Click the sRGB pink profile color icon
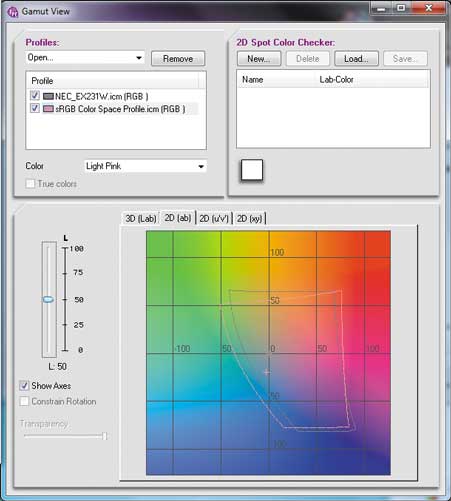Viewport: 451px width, 501px height. (48, 109)
